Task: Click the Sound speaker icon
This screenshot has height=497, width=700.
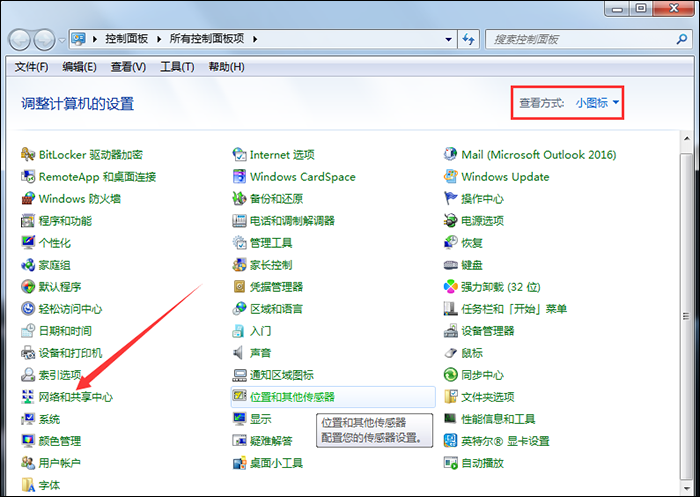Action: pyautogui.click(x=240, y=353)
